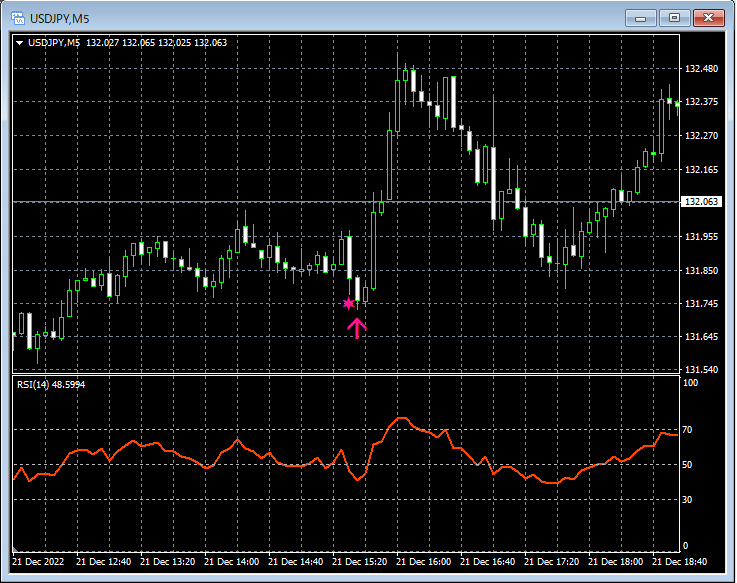
Task: Minimize the USDJPY,M5 chart window
Action: 640,18
